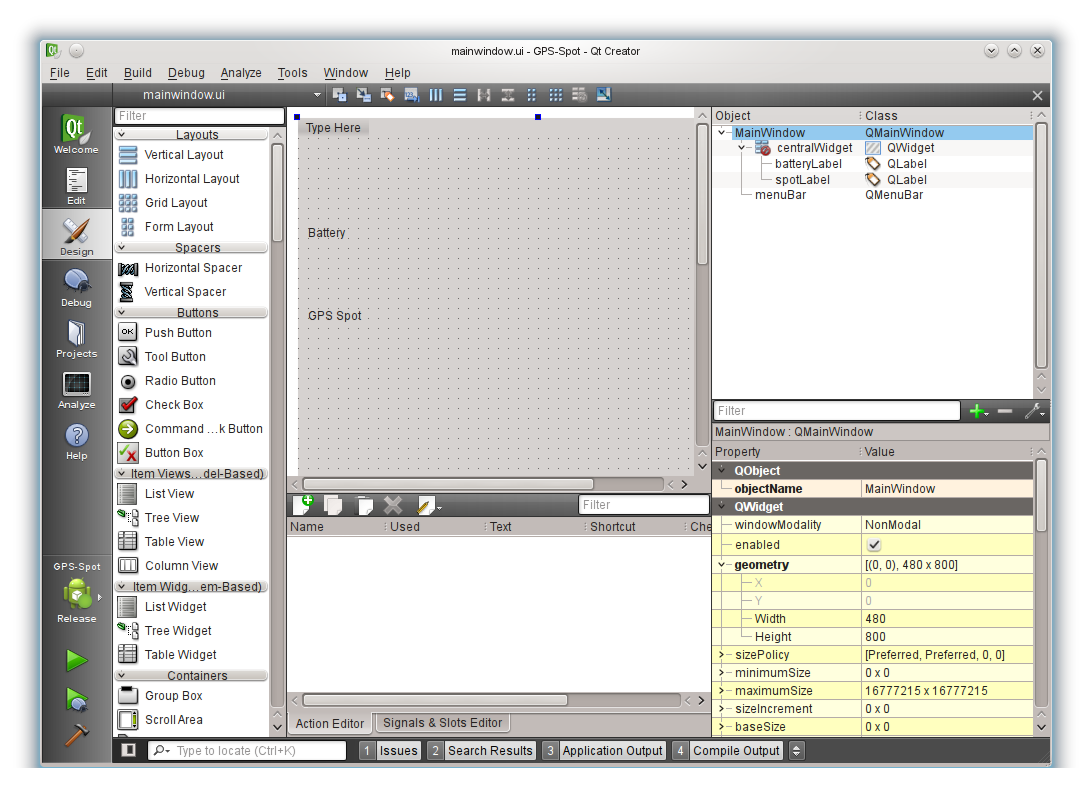This screenshot has height=807, width=1092.
Task: Expand the maximumSize property
Action: (x=722, y=691)
